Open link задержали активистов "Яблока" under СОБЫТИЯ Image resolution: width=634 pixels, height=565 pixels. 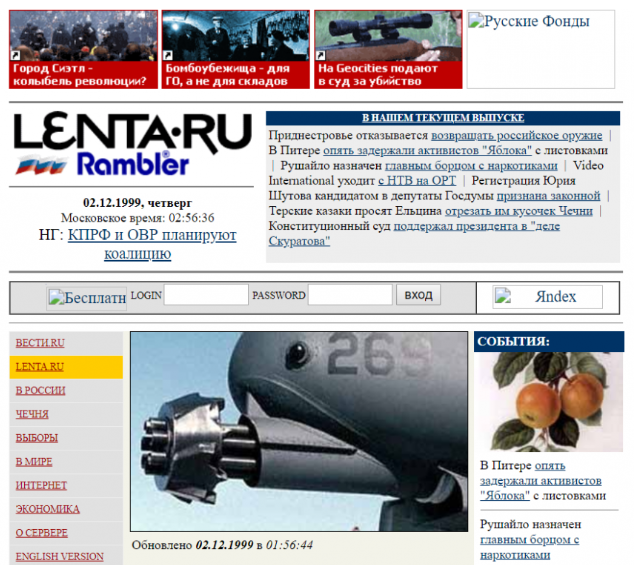click(x=541, y=480)
